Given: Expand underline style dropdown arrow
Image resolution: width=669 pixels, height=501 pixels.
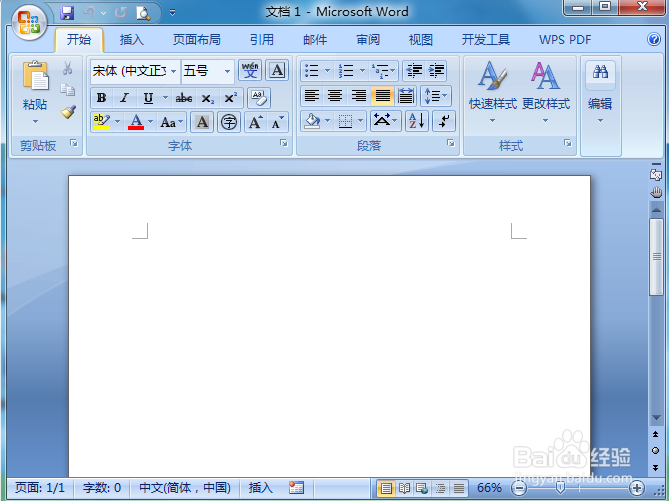Looking at the screenshot, I should [166, 98].
